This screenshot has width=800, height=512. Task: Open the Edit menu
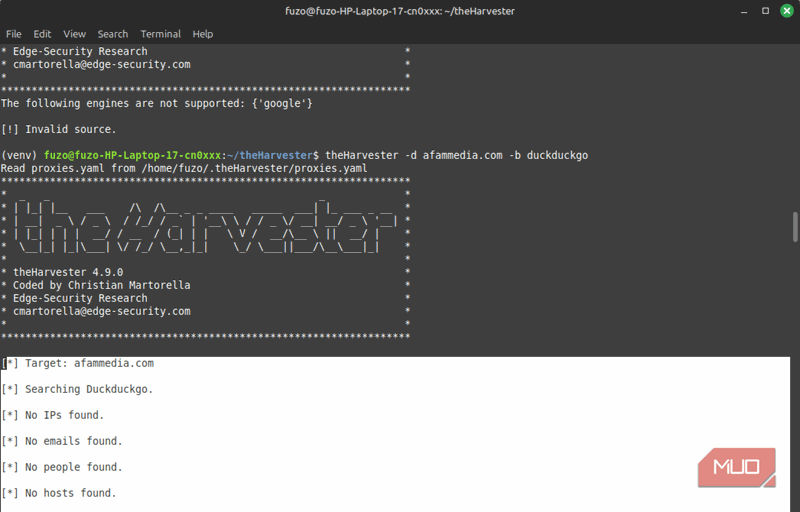[x=42, y=34]
